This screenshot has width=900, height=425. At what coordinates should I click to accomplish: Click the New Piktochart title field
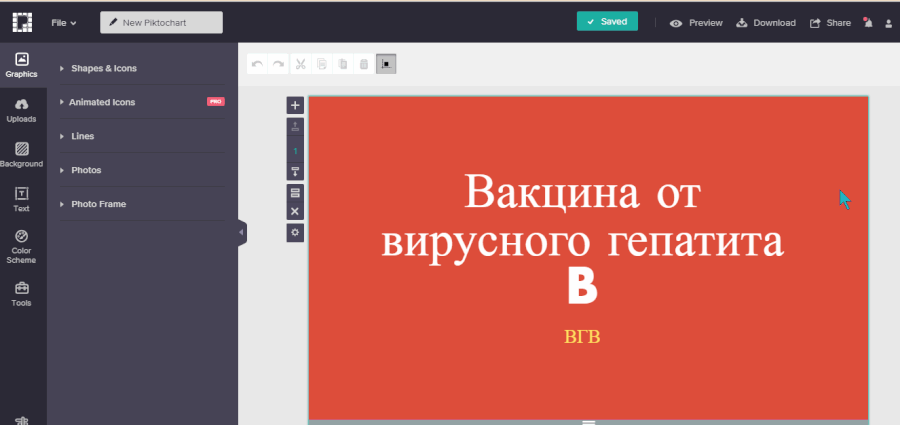click(162, 22)
